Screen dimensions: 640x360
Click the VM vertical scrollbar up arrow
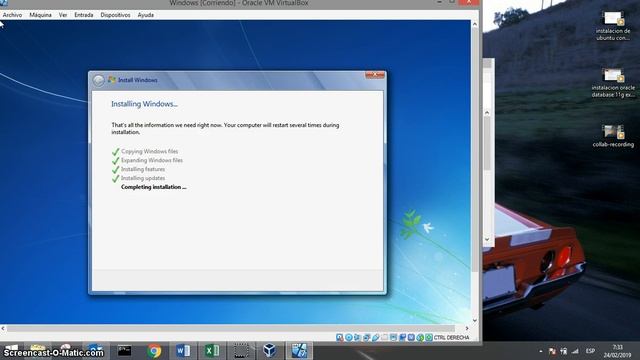pos(475,24)
